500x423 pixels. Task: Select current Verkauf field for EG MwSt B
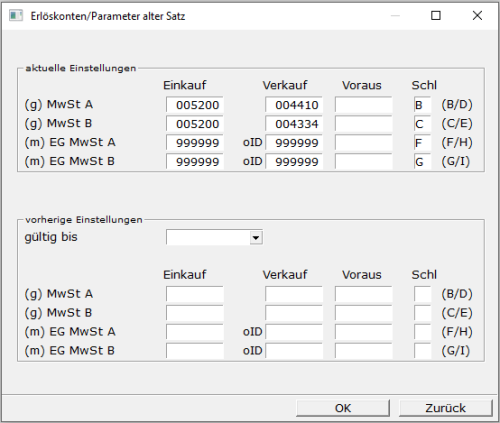(294, 162)
